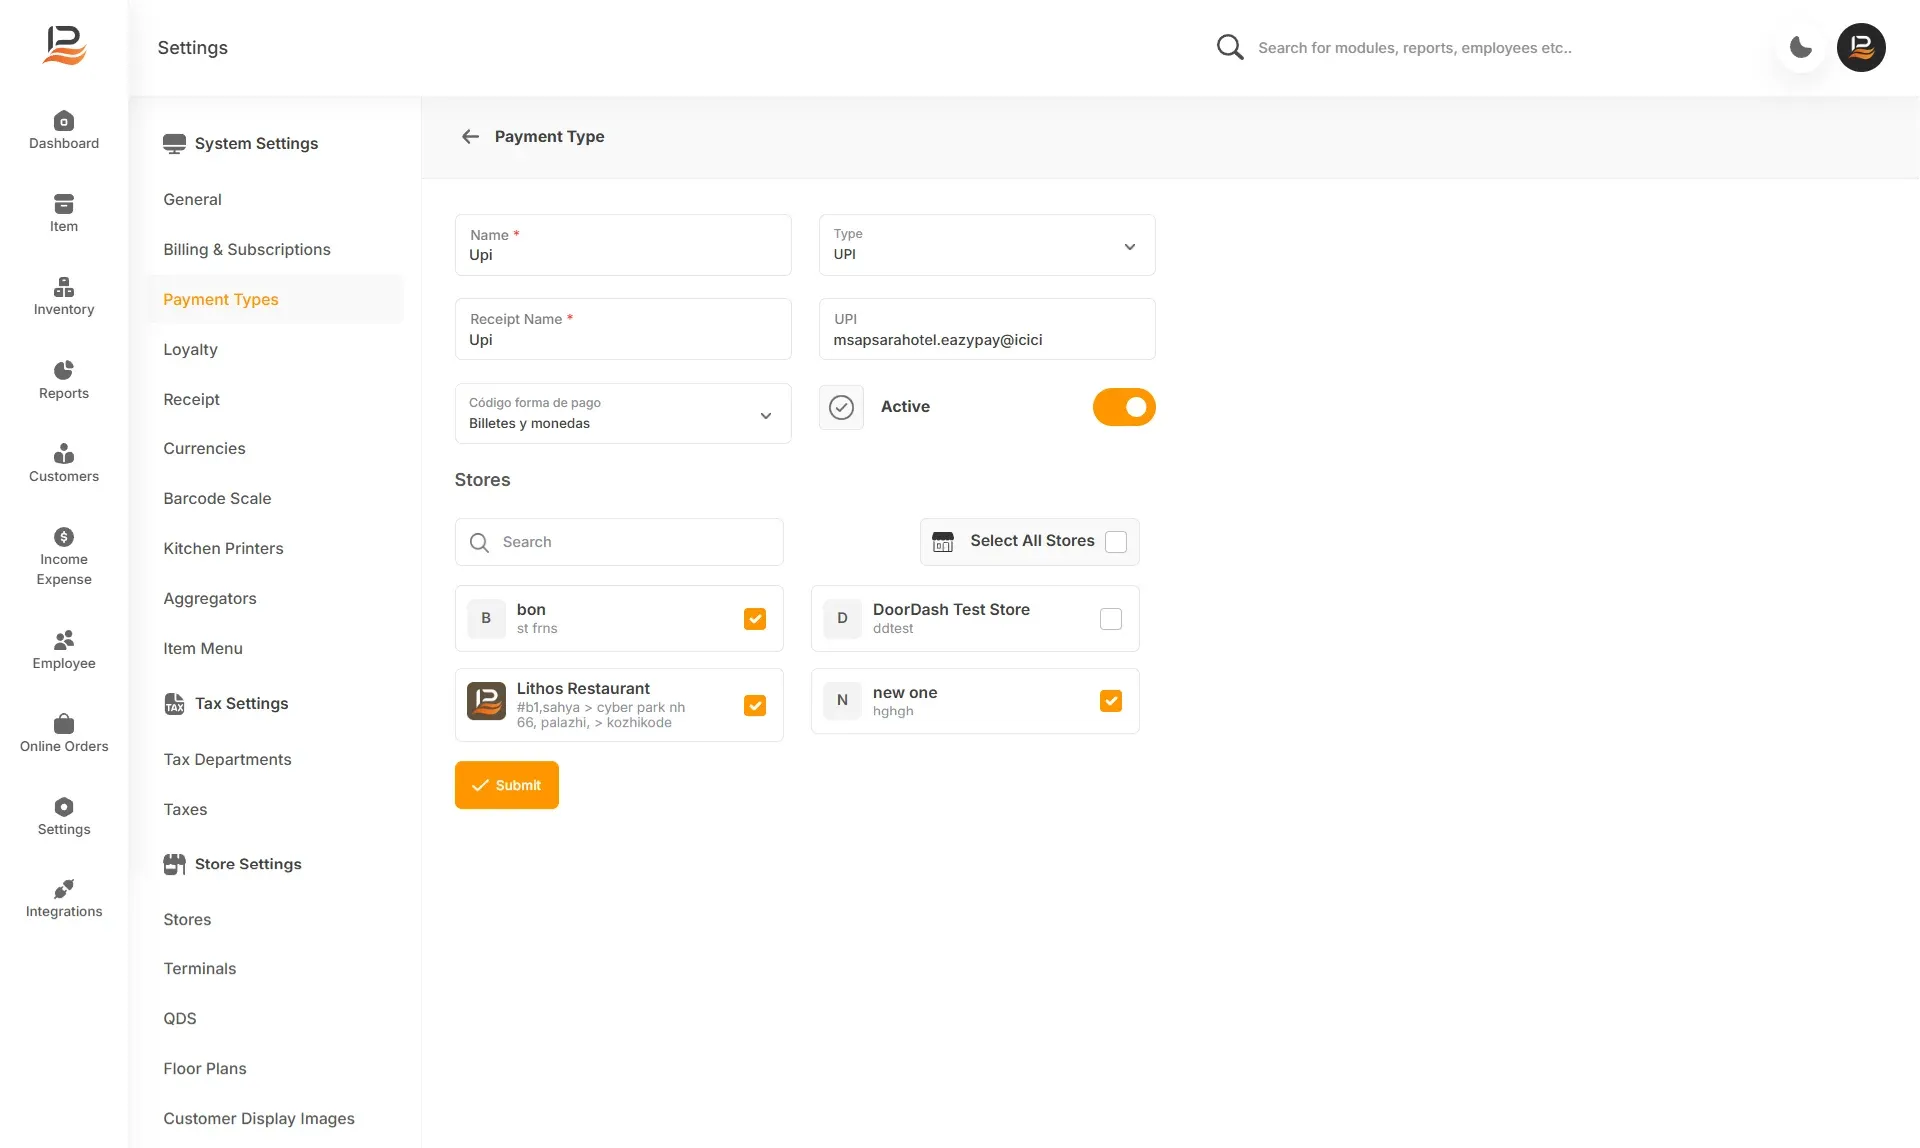Click the N avatar of new one store
Viewport: 1920px width, 1148px height.
click(x=842, y=700)
